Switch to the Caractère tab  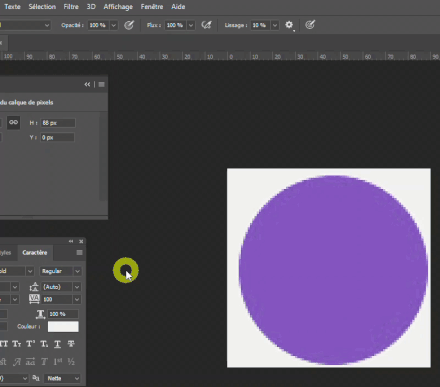click(35, 253)
